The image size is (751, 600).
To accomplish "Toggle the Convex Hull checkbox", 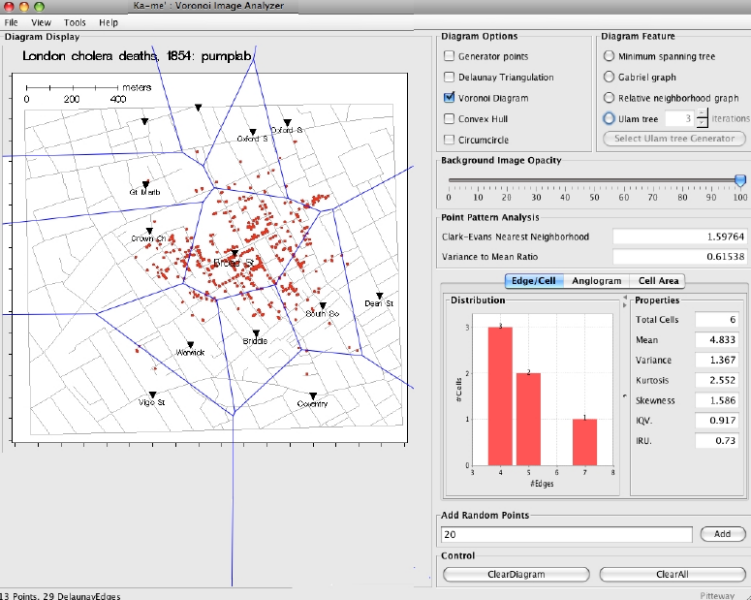I will (x=449, y=119).
